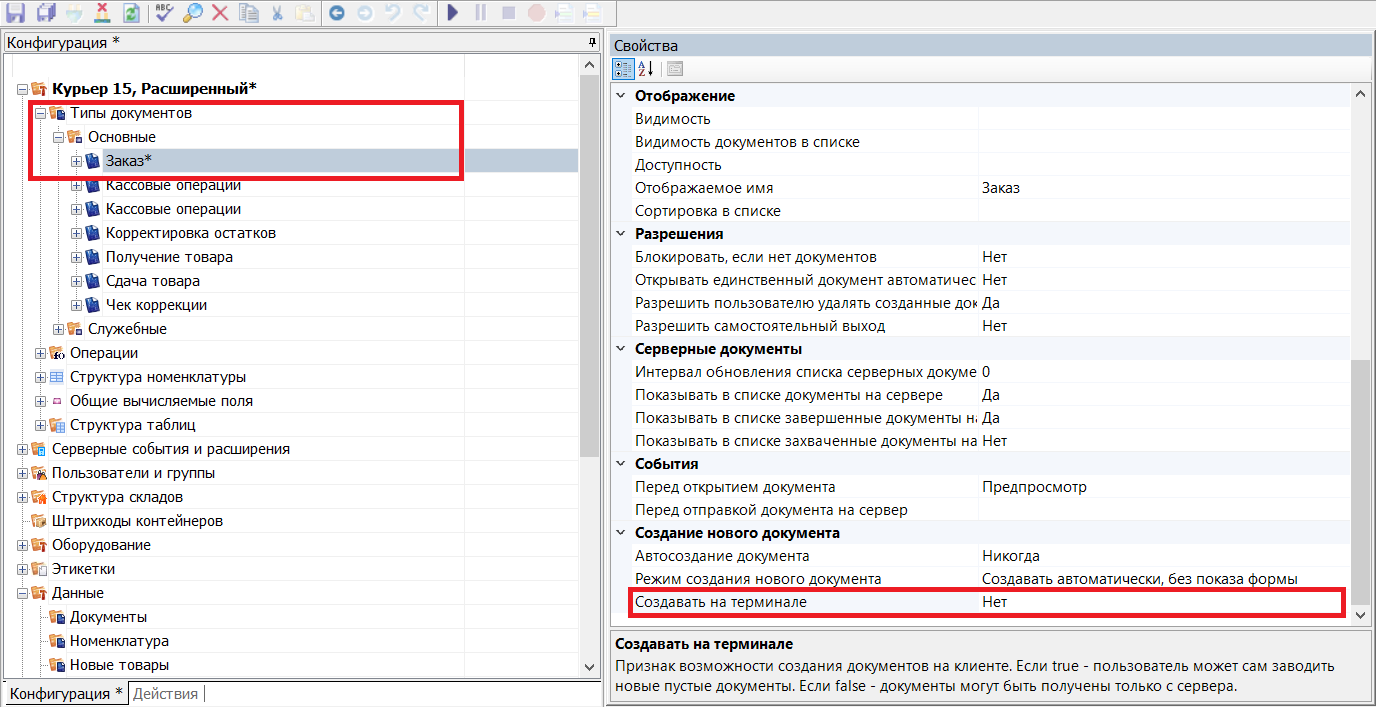The height and width of the screenshot is (707, 1376).
Task: Collapse the Разрешения property category
Action: [x=621, y=234]
